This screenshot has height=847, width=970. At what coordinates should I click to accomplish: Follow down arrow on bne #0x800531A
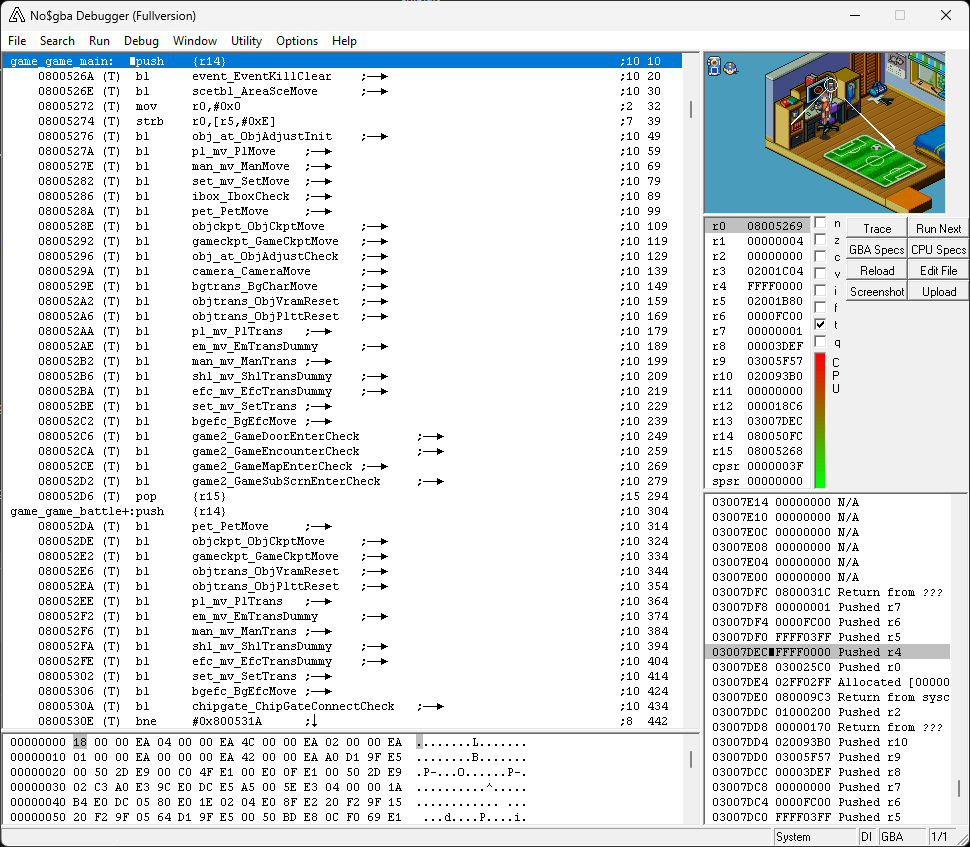click(x=312, y=721)
